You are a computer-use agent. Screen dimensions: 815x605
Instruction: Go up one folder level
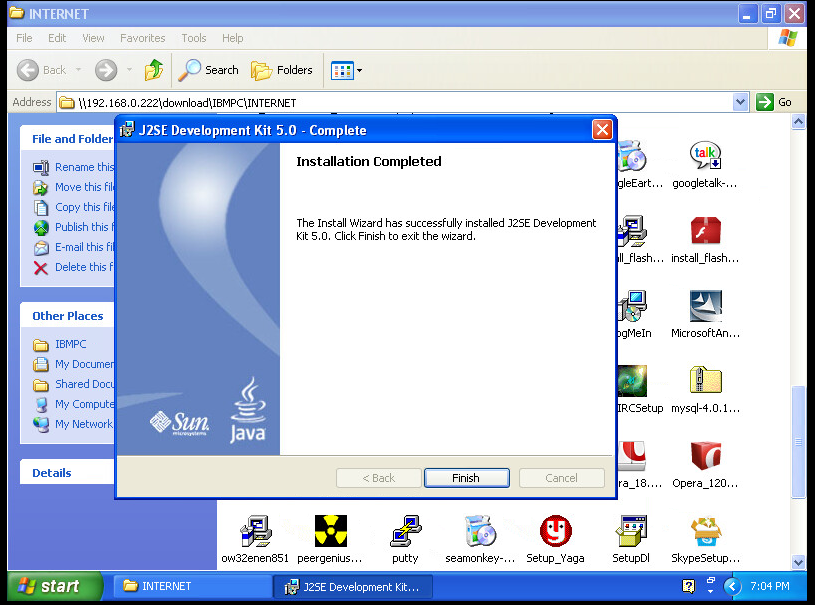click(154, 70)
